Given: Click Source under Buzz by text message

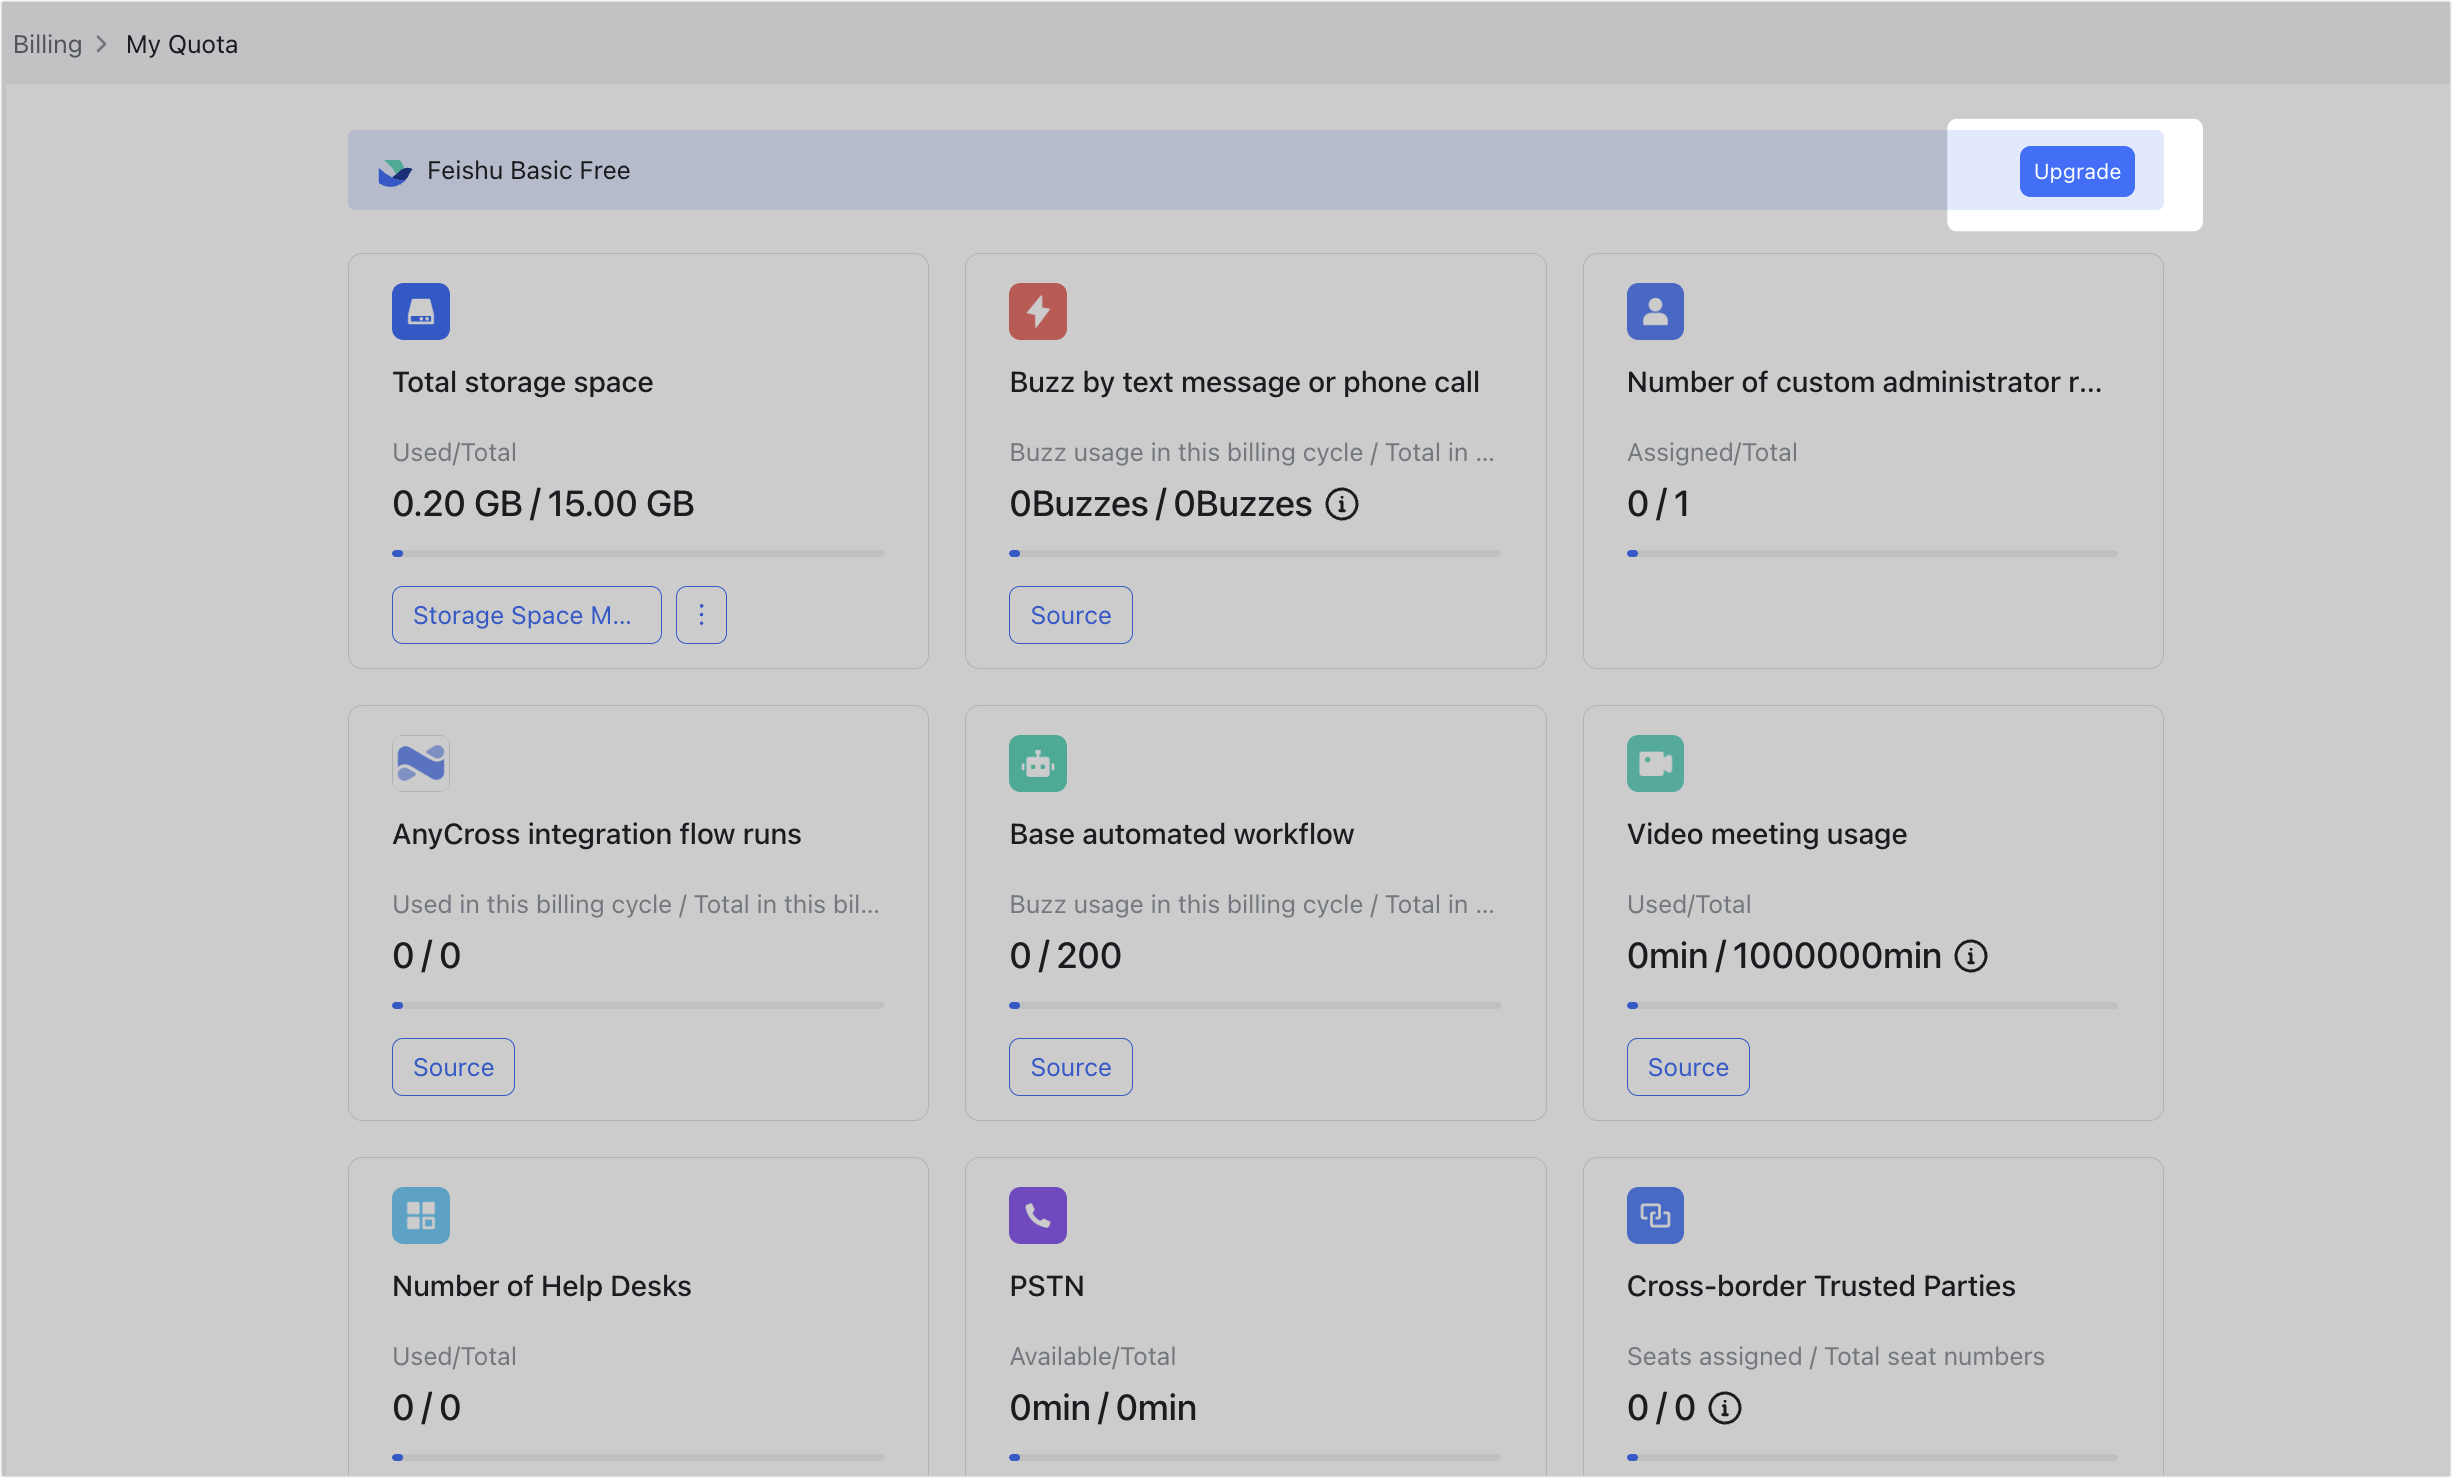Looking at the screenshot, I should (1070, 615).
